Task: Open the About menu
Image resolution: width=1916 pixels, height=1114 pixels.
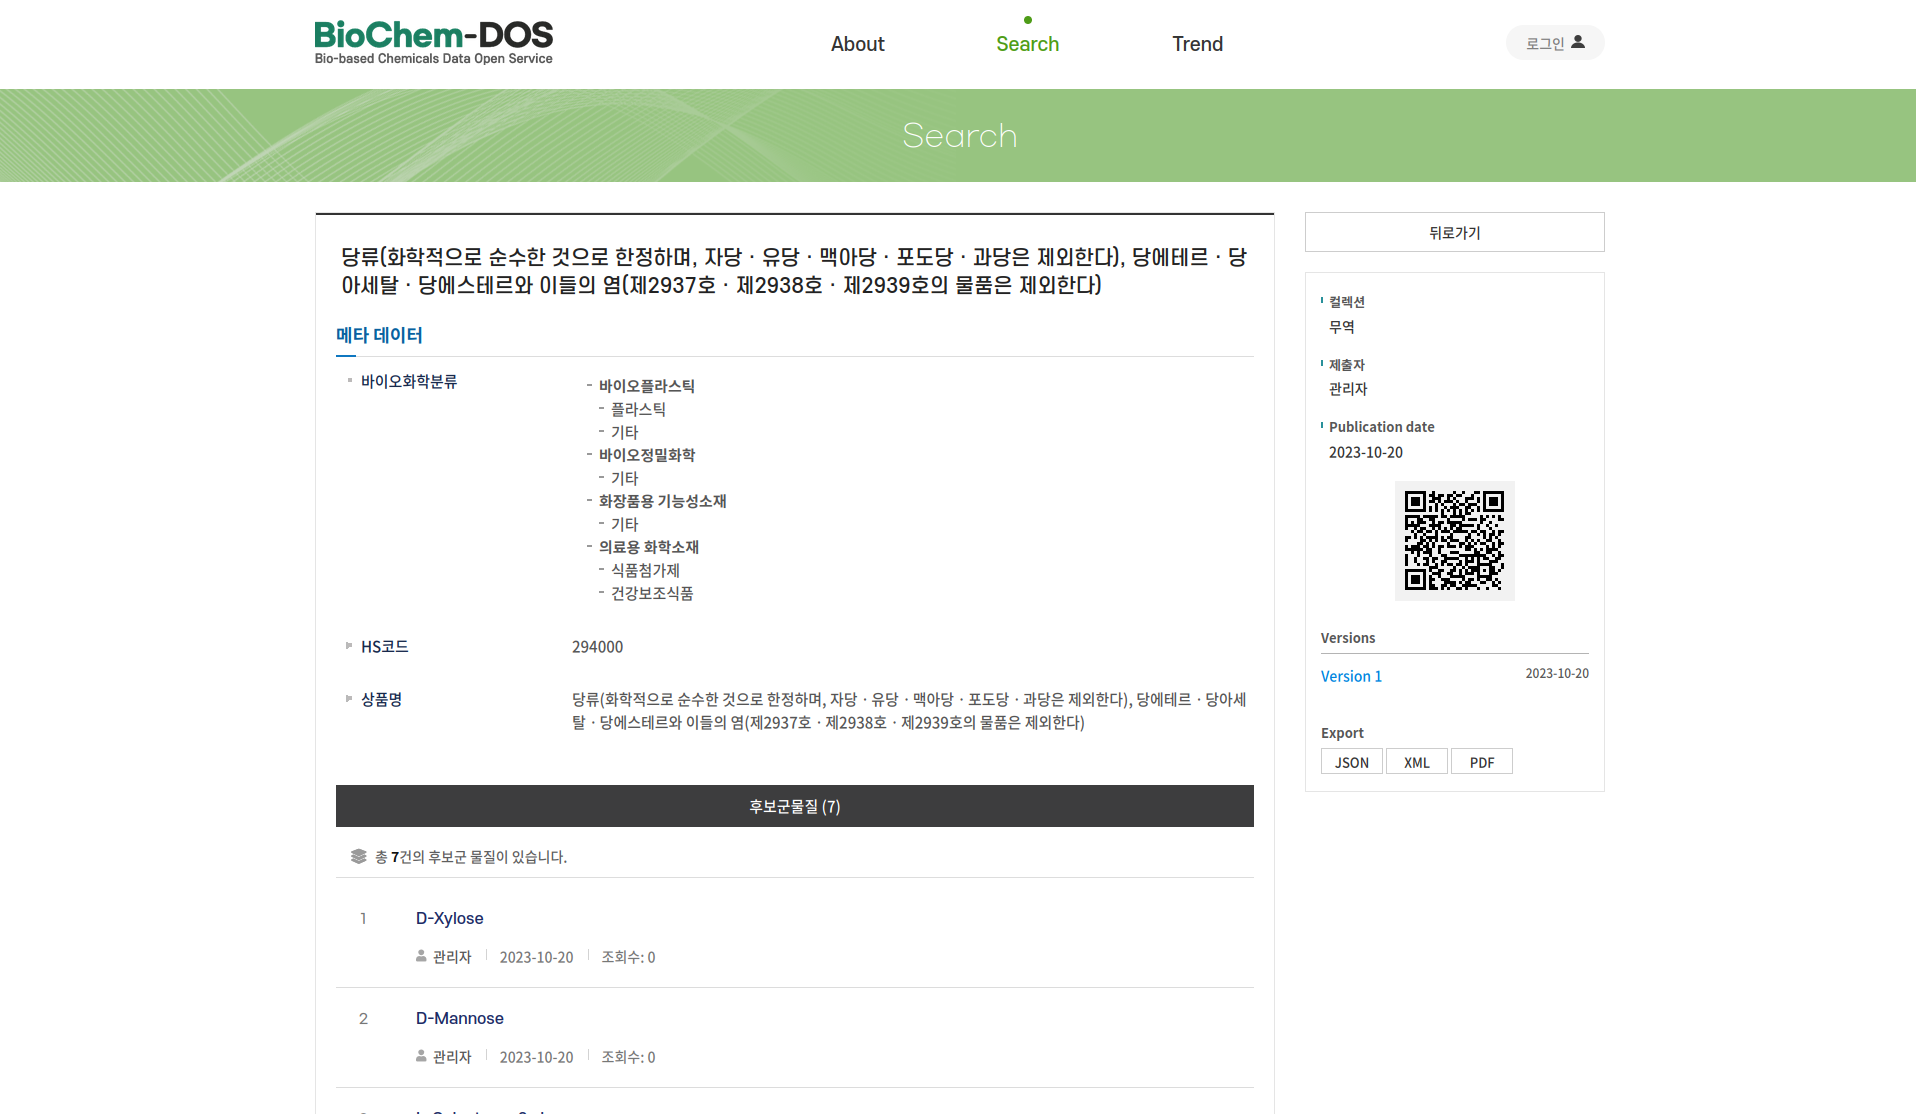Action: 857,44
